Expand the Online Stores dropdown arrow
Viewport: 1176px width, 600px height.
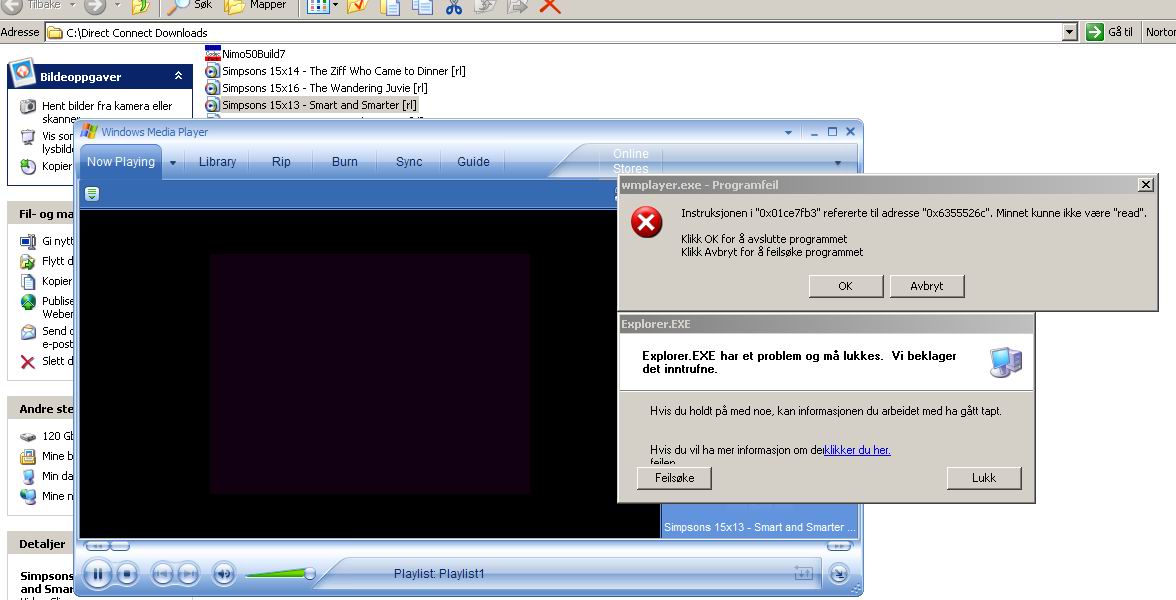click(x=838, y=163)
